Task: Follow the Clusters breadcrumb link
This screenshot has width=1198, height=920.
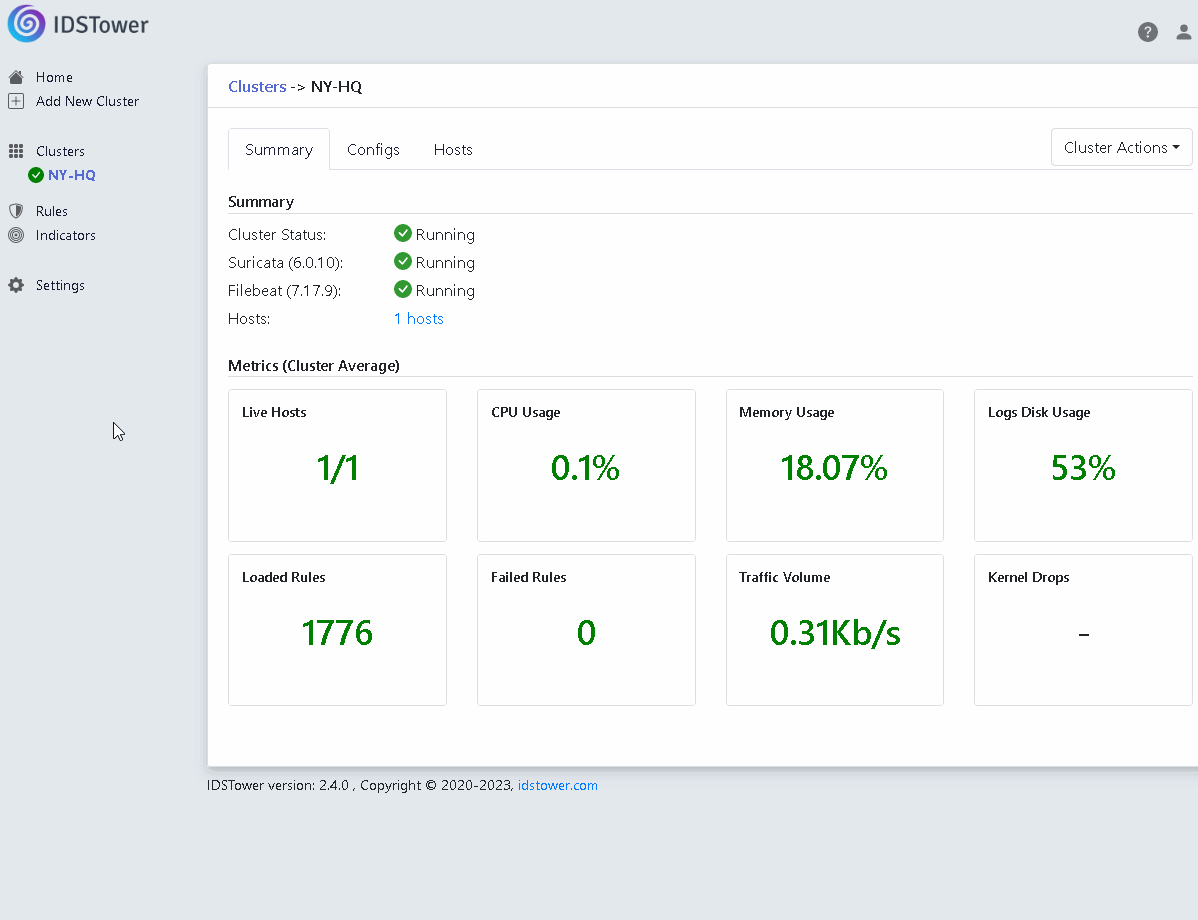Action: click(257, 86)
